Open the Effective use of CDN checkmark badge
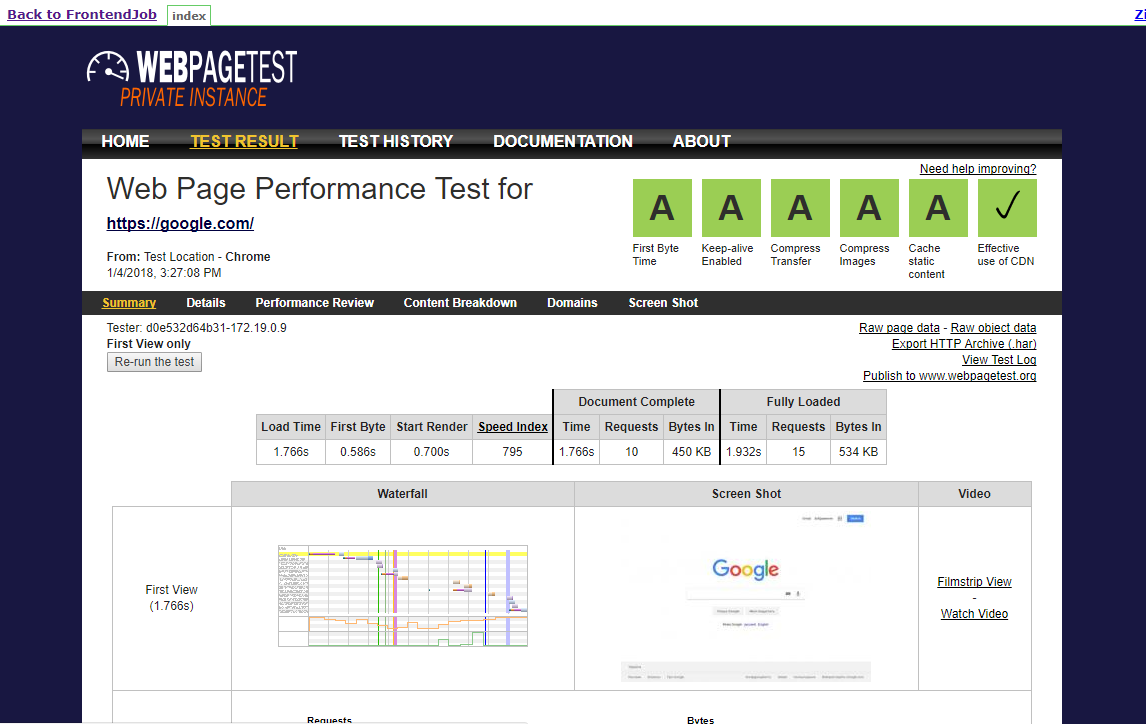Image resolution: width=1146 pixels, height=724 pixels. [x=1007, y=208]
